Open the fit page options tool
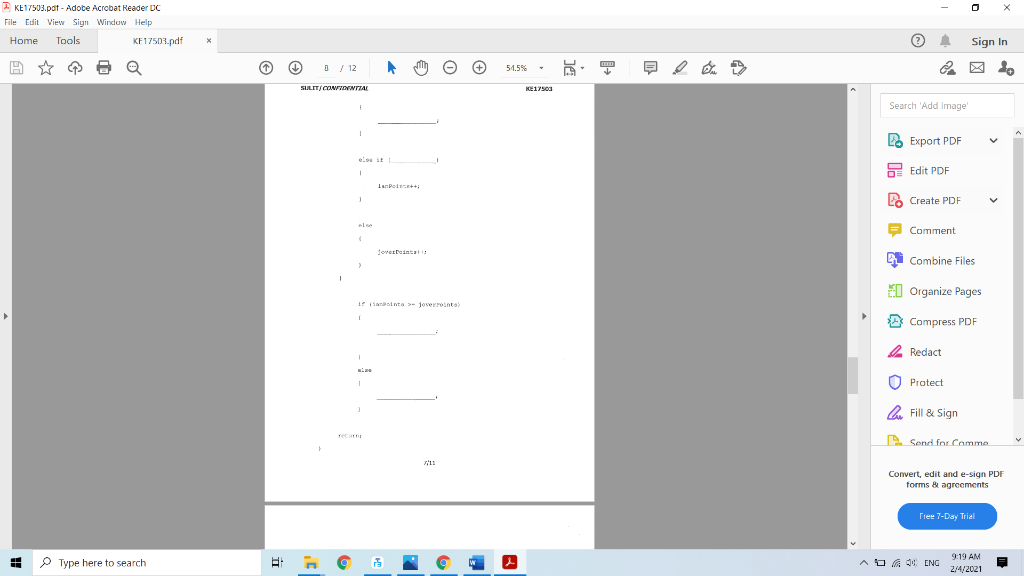This screenshot has width=1024, height=576. click(573, 68)
